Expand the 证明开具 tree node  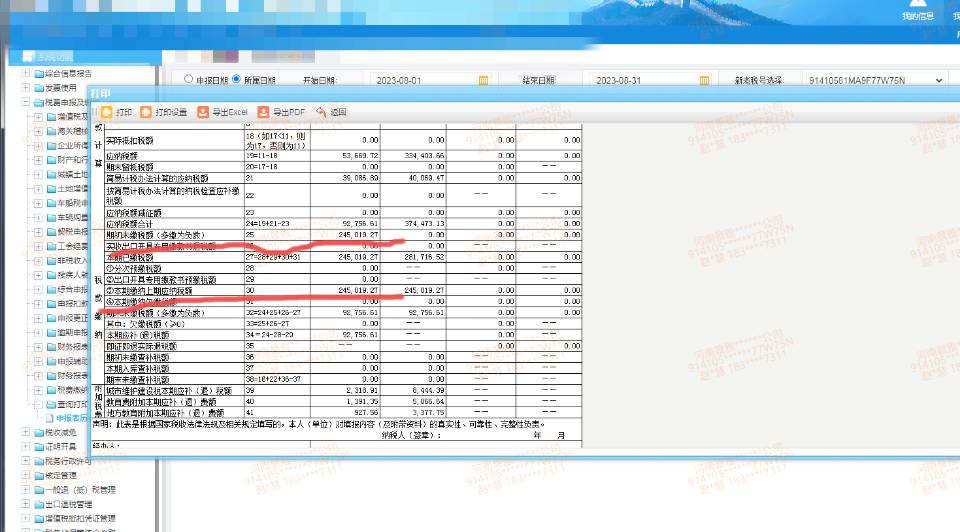(x=24, y=447)
